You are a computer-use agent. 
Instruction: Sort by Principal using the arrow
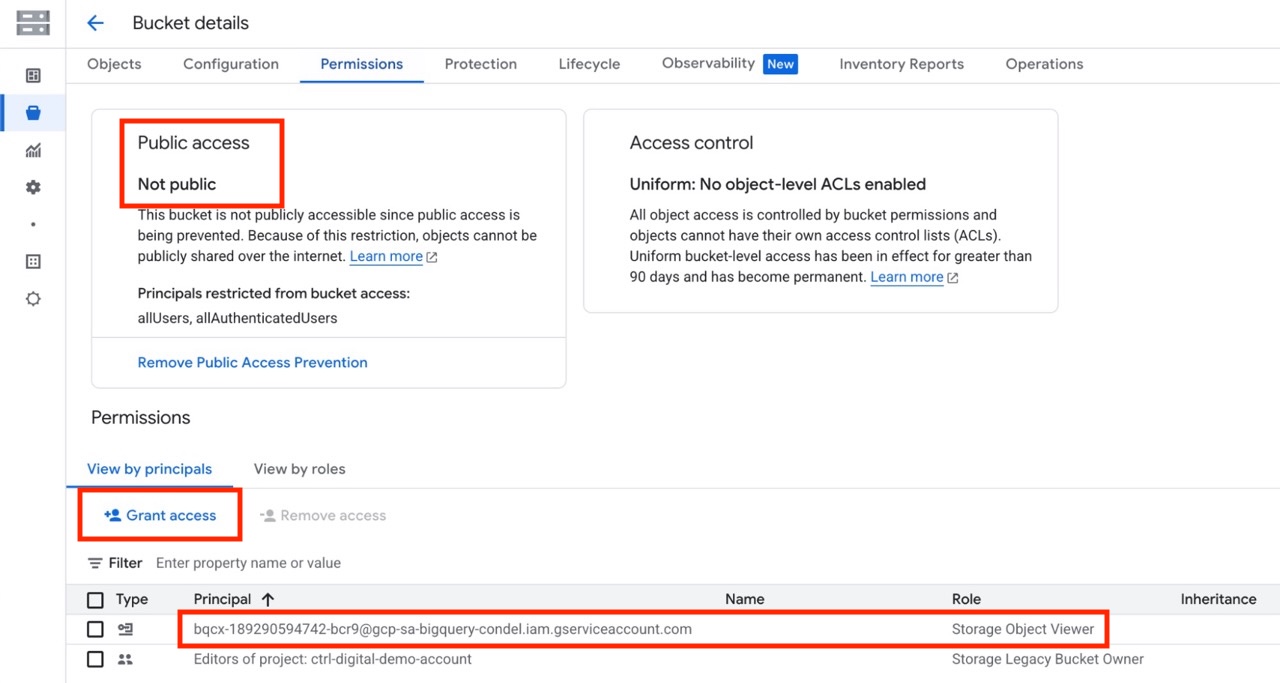click(267, 600)
